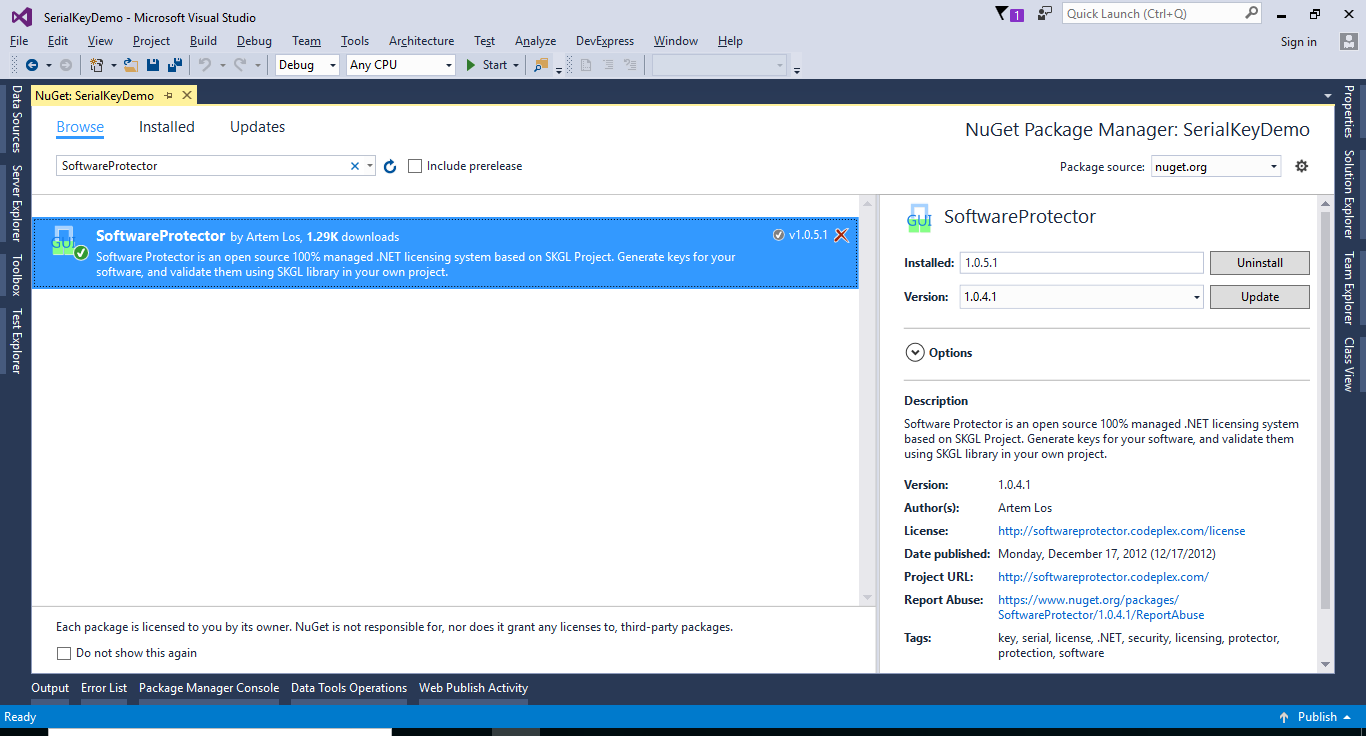The image size is (1366, 736).
Task: Close the NuGet: SerialKeyDemo tab
Action: (186, 96)
